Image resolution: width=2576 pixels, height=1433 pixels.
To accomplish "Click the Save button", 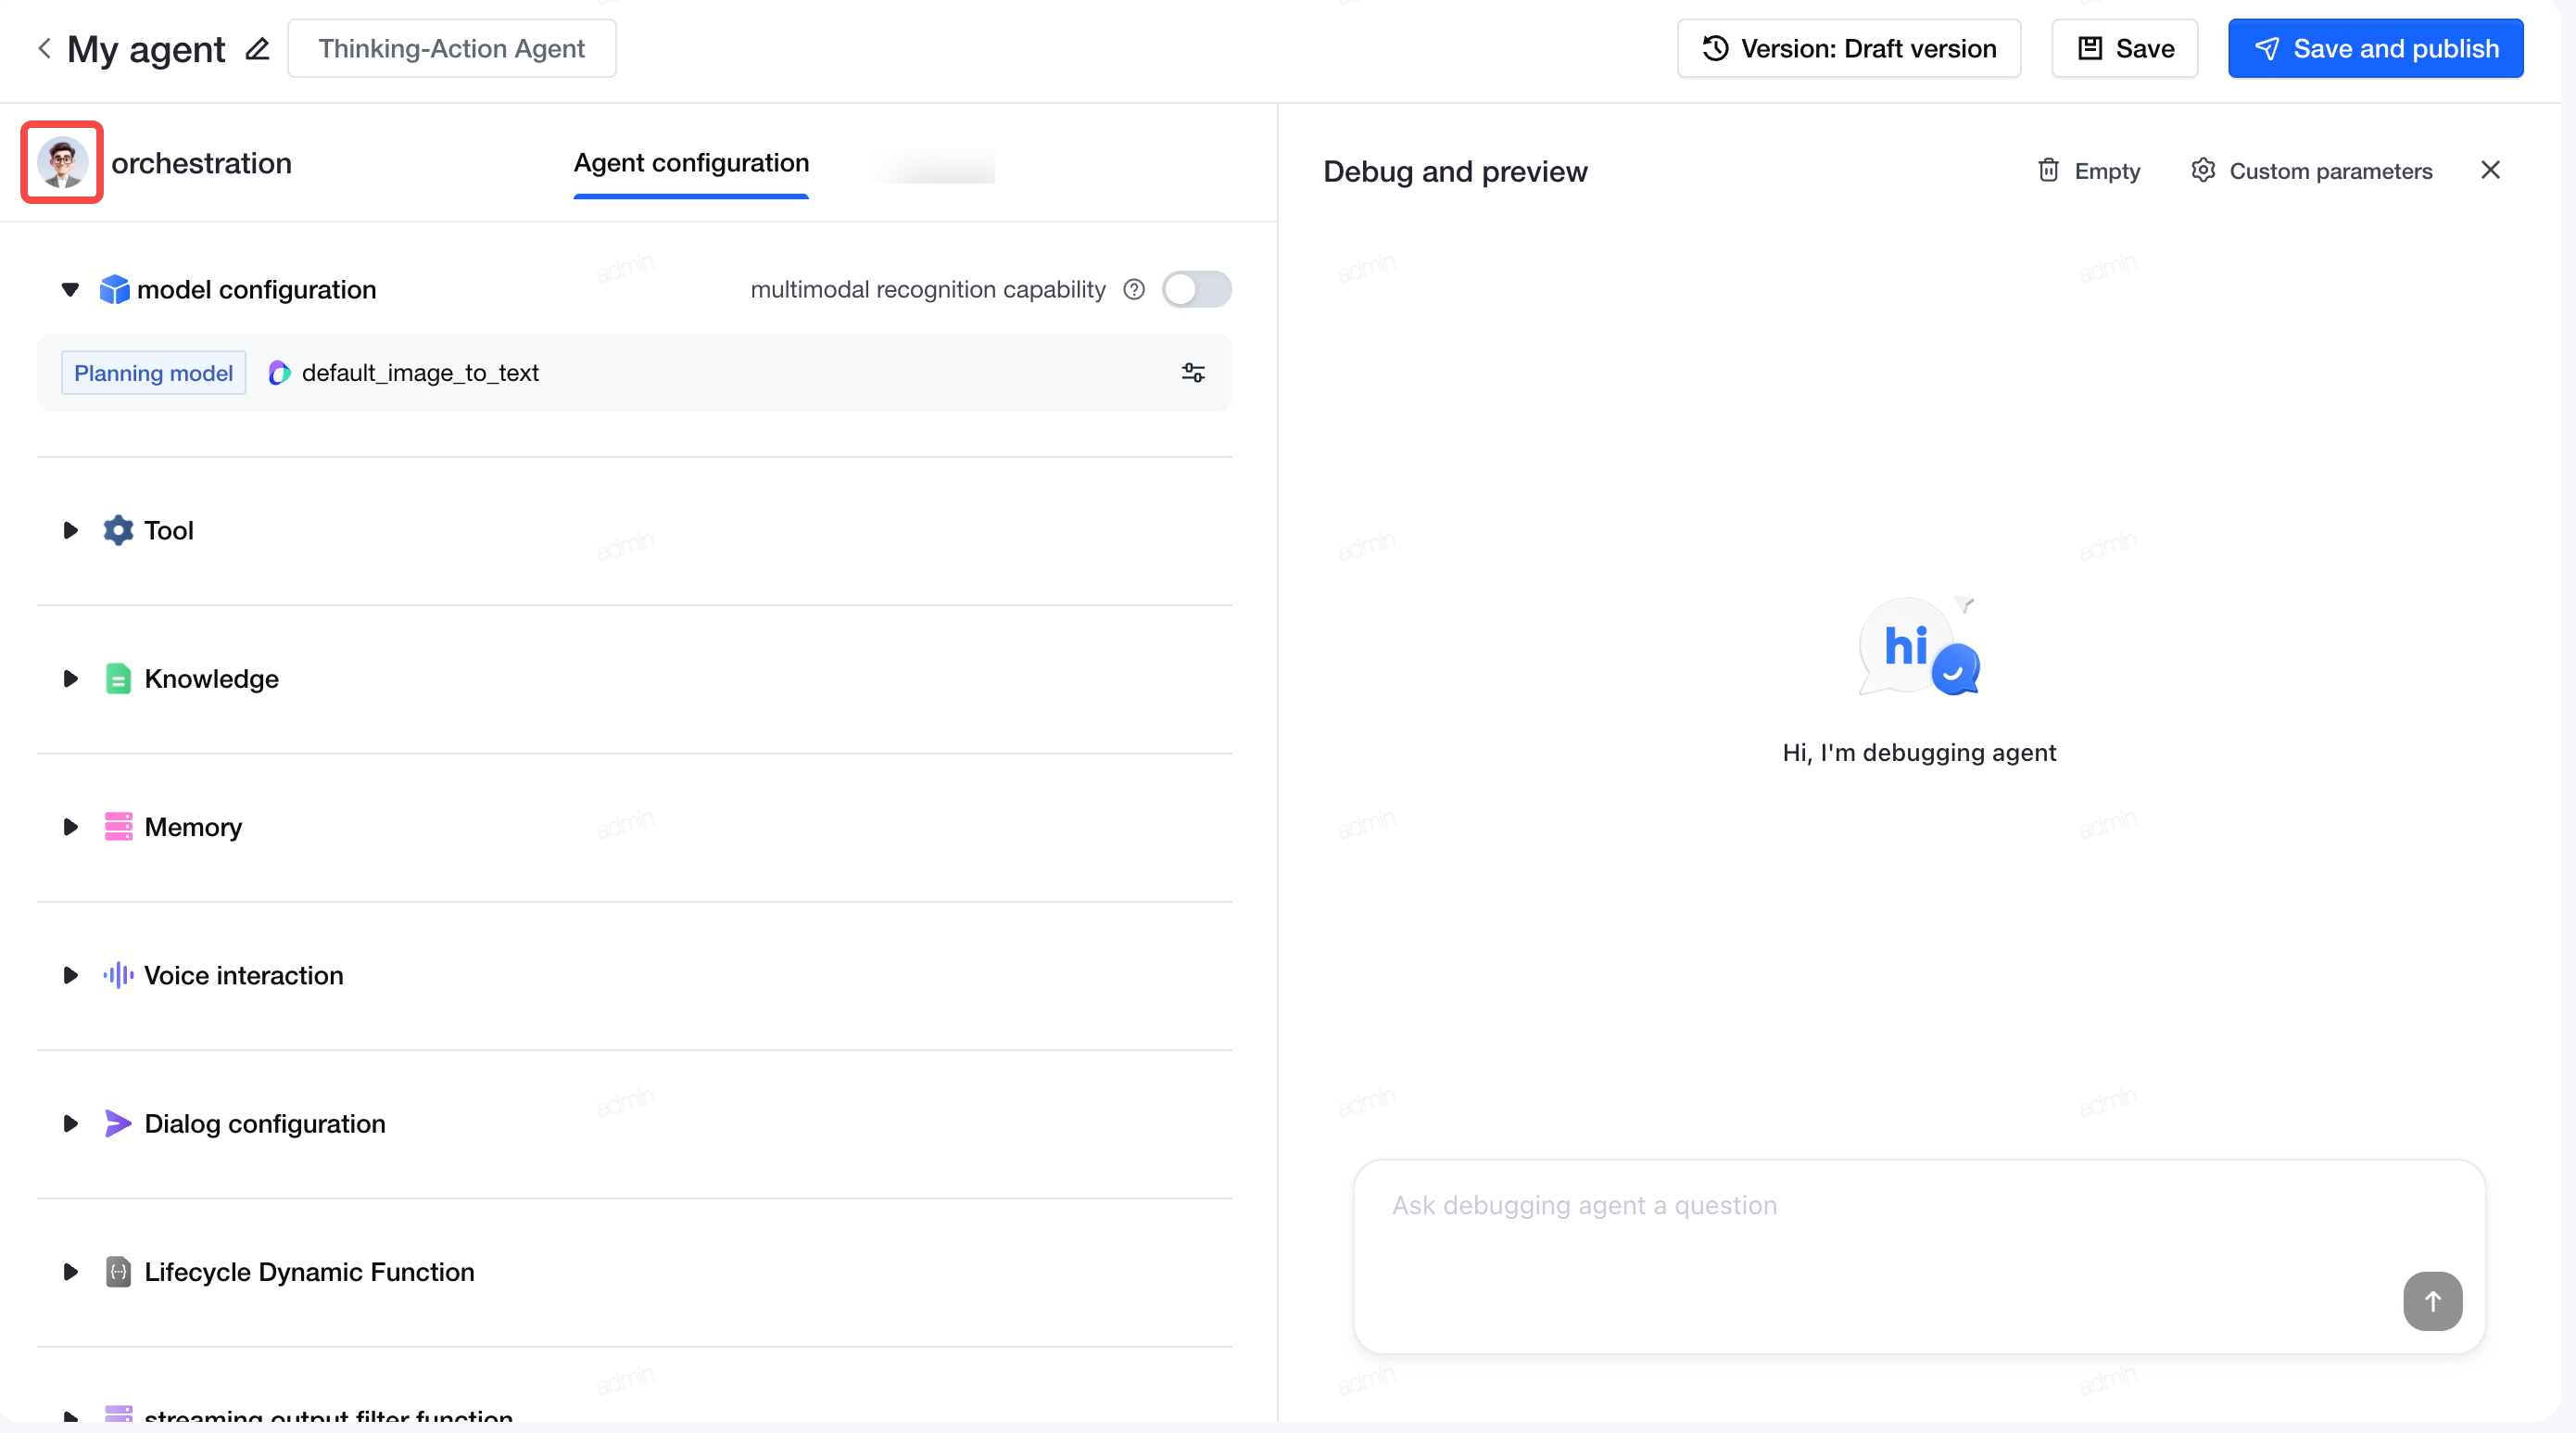I will [2125, 48].
